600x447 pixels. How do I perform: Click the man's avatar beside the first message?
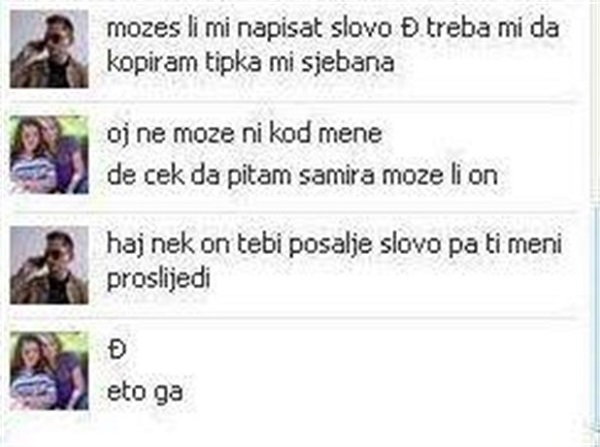tap(49, 49)
